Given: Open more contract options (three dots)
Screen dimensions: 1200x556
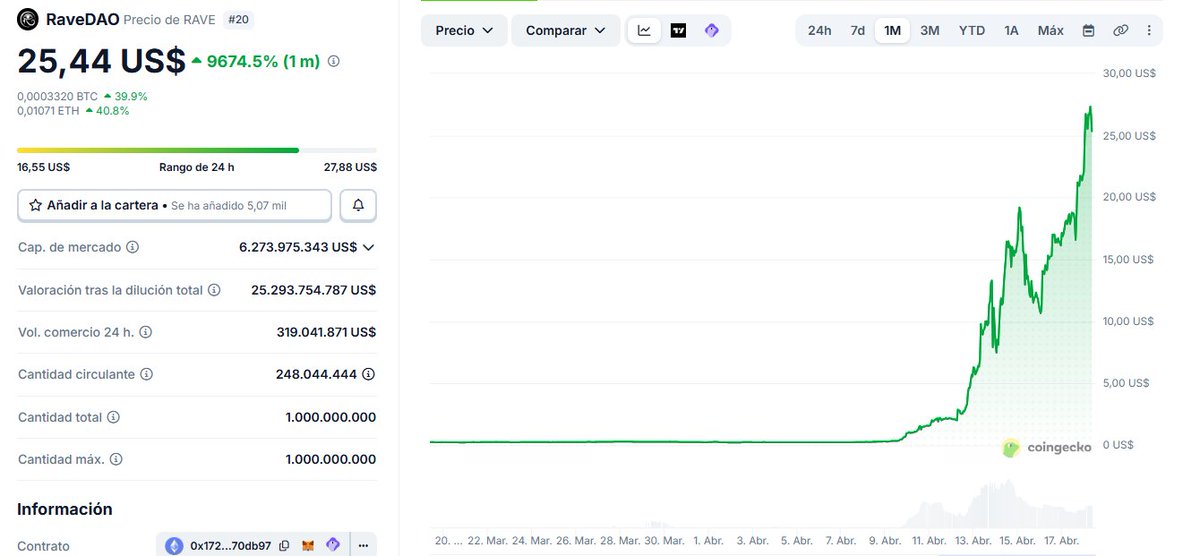Looking at the screenshot, I should coord(362,546).
